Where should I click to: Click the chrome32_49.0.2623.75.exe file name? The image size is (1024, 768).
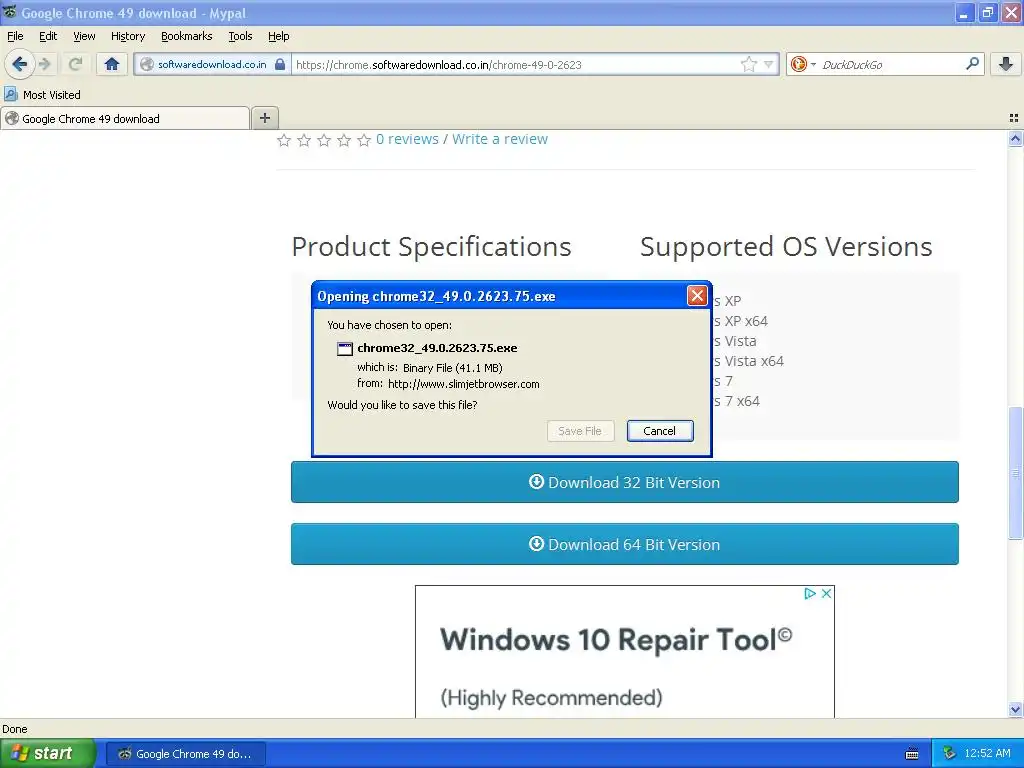[437, 348]
